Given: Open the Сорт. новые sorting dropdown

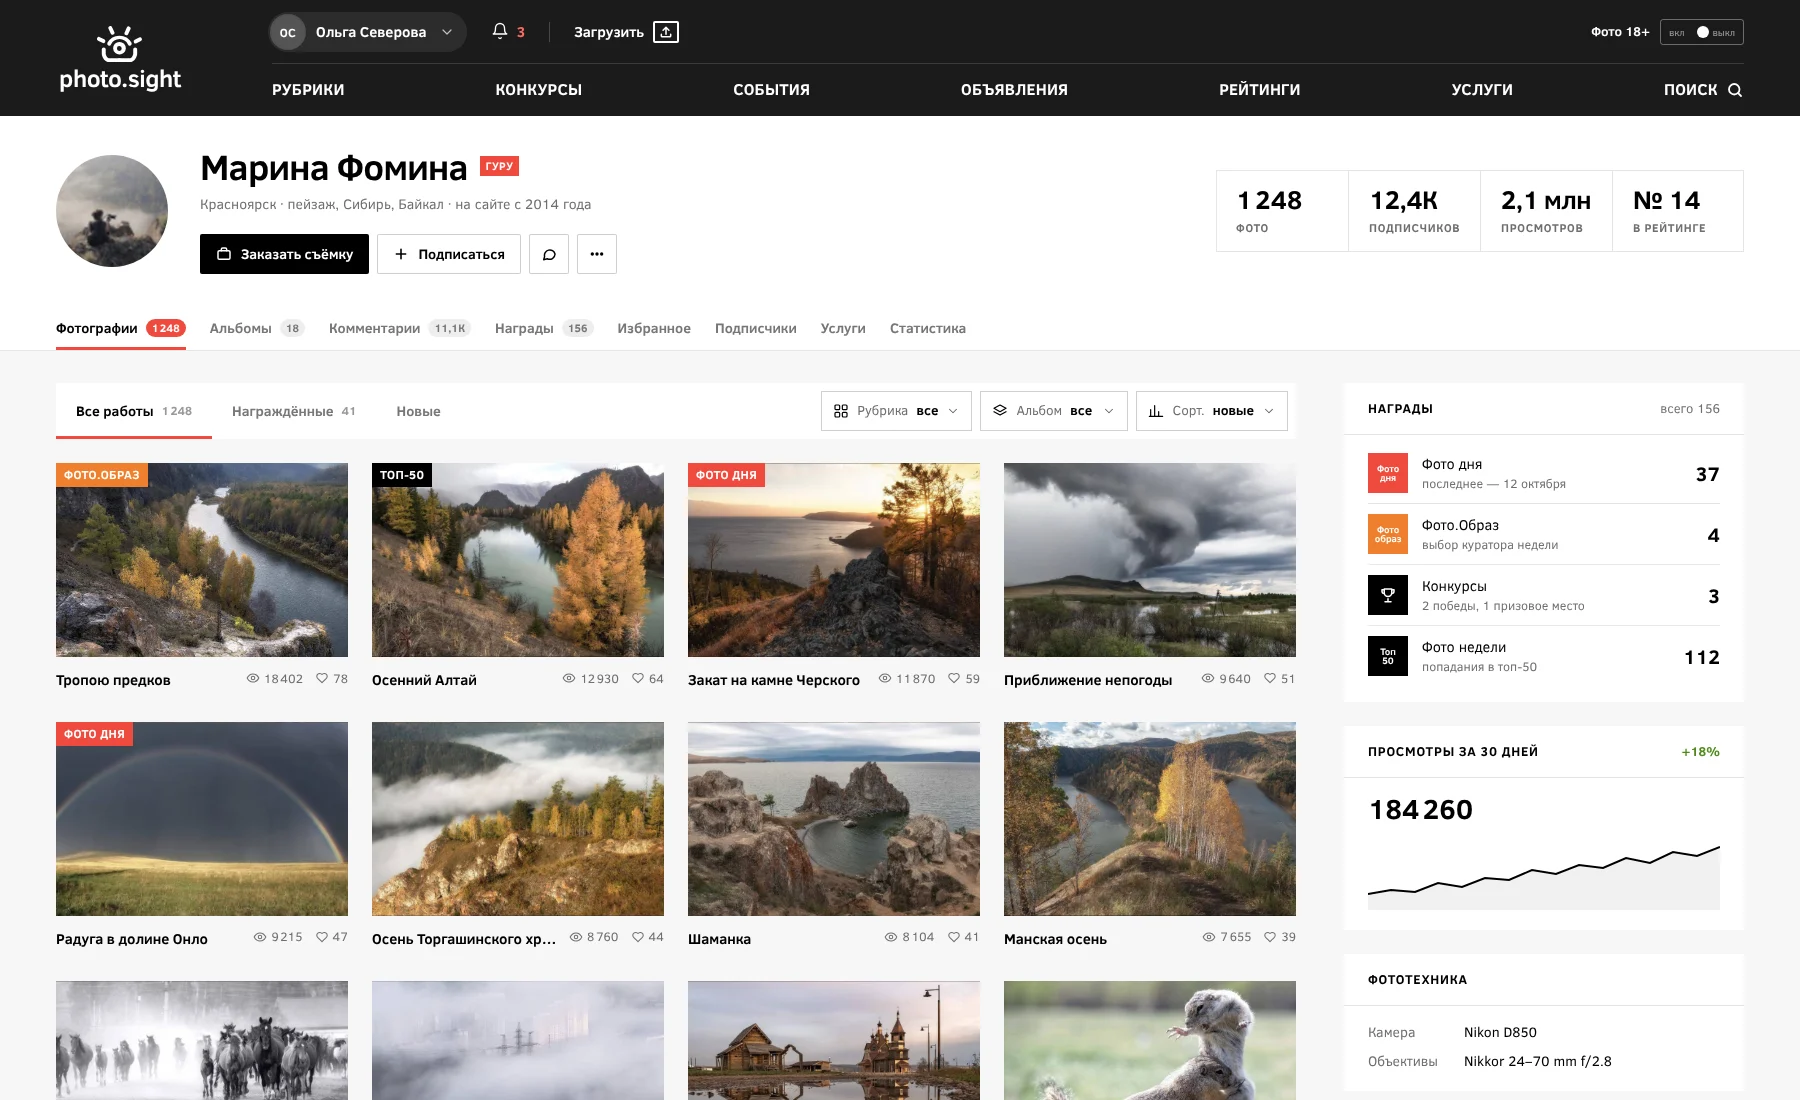Looking at the screenshot, I should coord(1212,411).
